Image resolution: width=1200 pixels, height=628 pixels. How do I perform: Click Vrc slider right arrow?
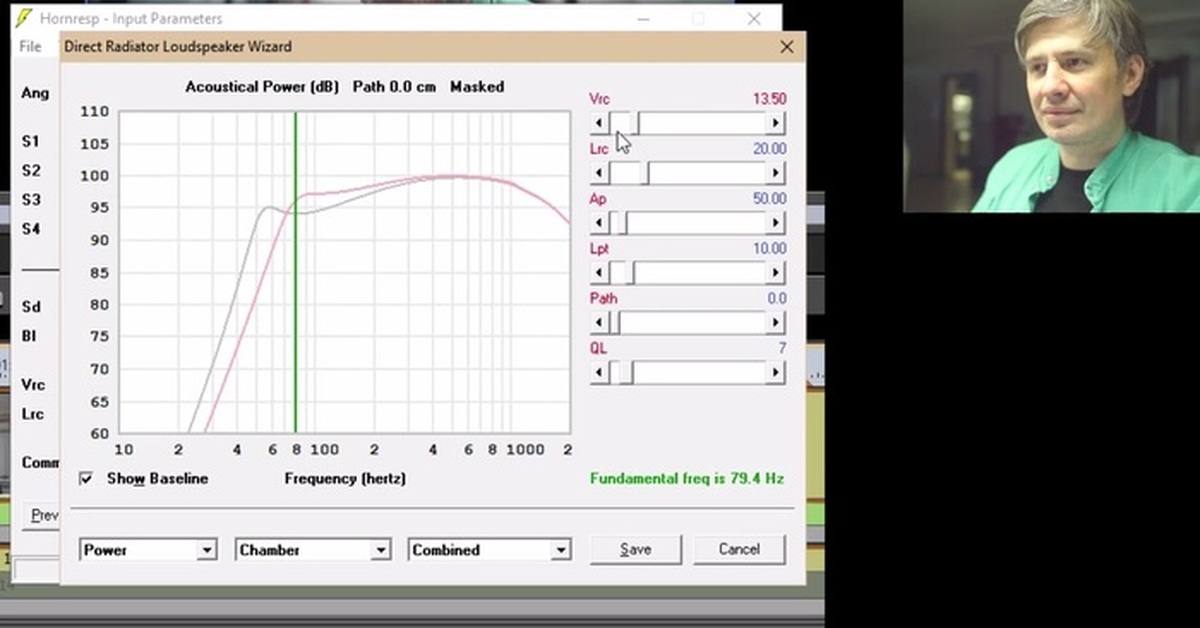pyautogui.click(x=775, y=123)
